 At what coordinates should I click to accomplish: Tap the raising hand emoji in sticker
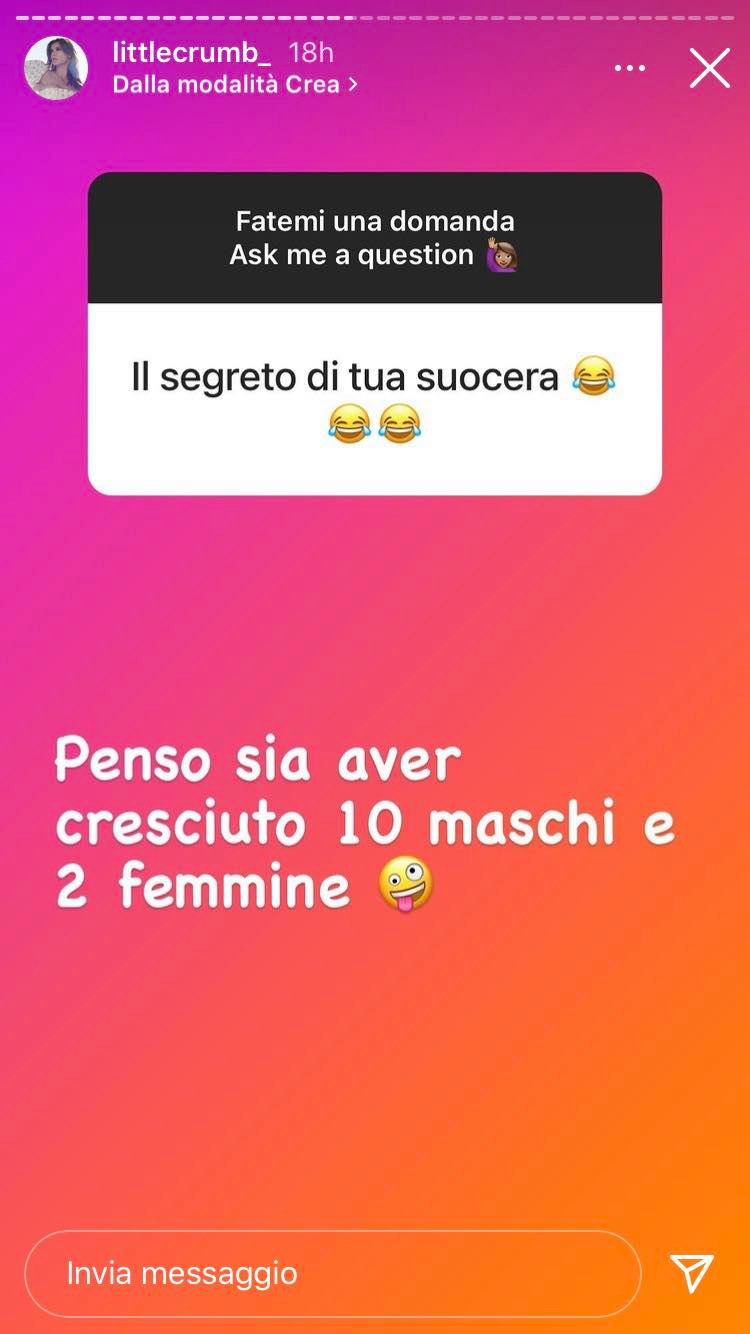point(500,256)
